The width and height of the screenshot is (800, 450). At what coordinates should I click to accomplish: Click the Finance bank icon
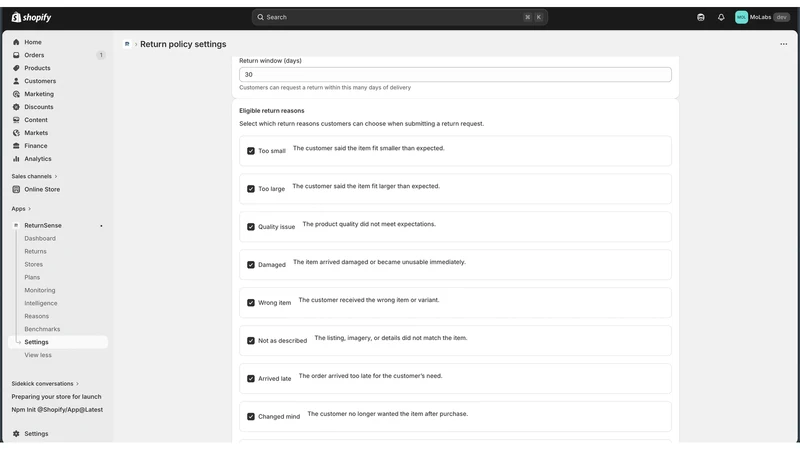click(16, 146)
